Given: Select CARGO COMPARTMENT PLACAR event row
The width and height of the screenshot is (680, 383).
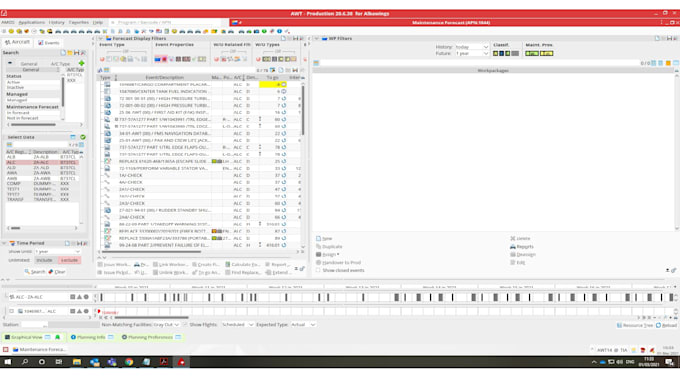Looking at the screenshot, I should tap(199, 85).
